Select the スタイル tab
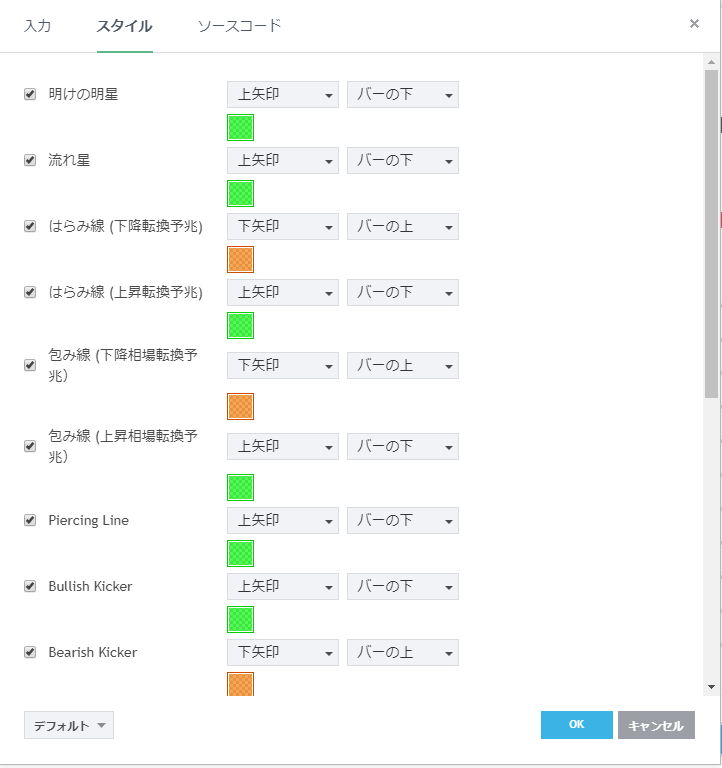This screenshot has height=768, width=722. coord(124,26)
